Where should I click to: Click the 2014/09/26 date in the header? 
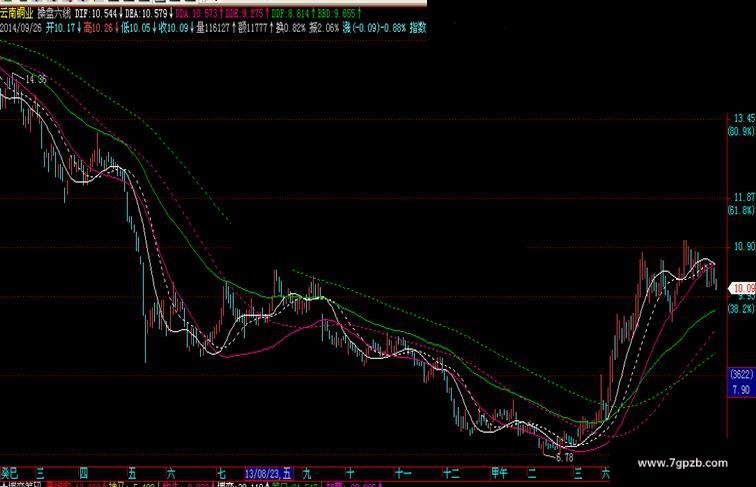21,28
